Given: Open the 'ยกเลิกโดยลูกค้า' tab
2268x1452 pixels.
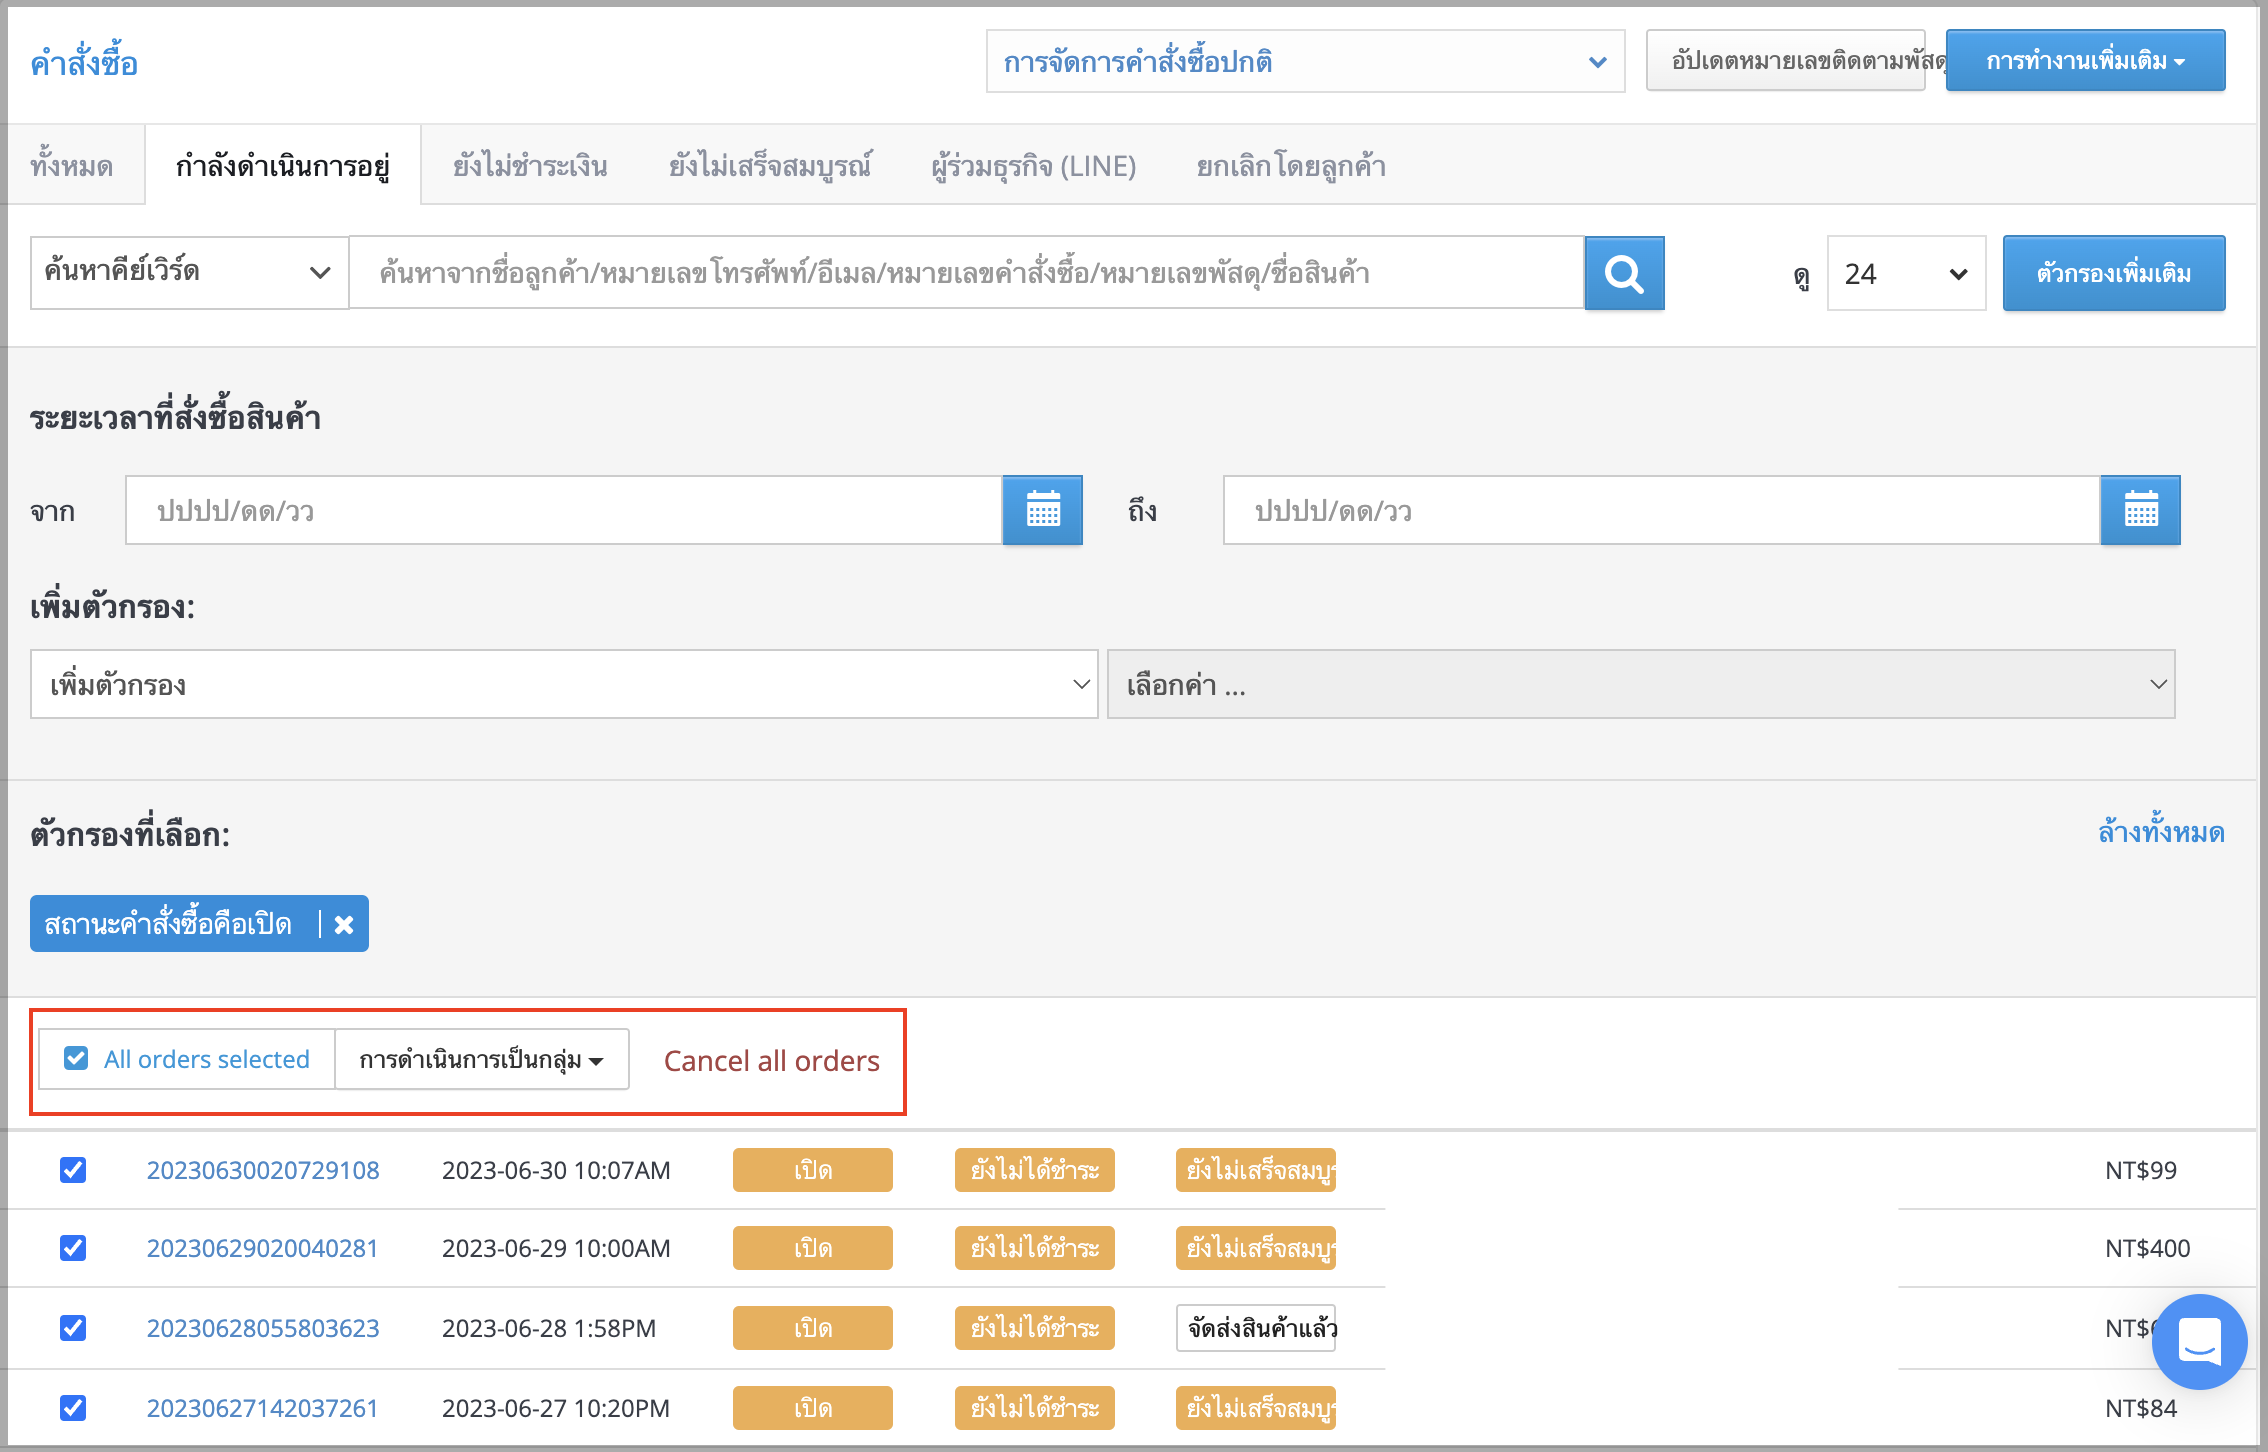Looking at the screenshot, I should click(x=1291, y=165).
